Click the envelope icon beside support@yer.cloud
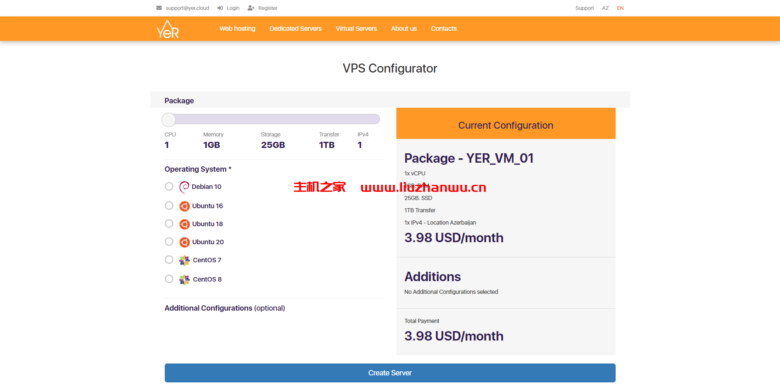 point(159,8)
